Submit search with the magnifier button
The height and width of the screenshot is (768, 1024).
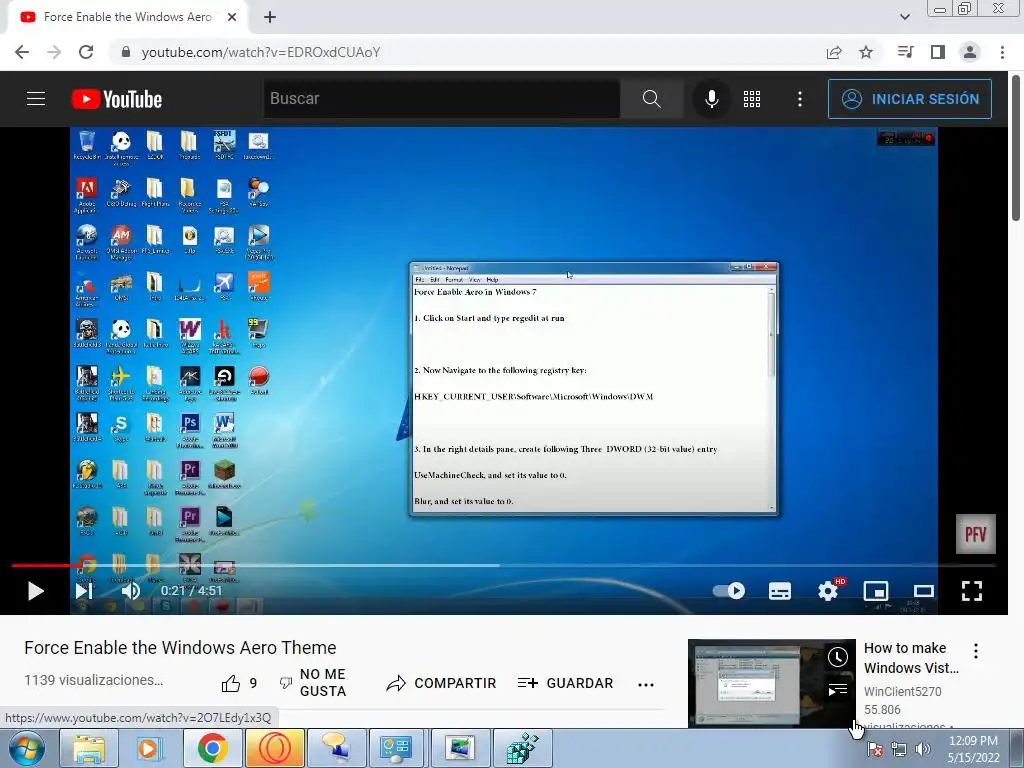(x=651, y=99)
